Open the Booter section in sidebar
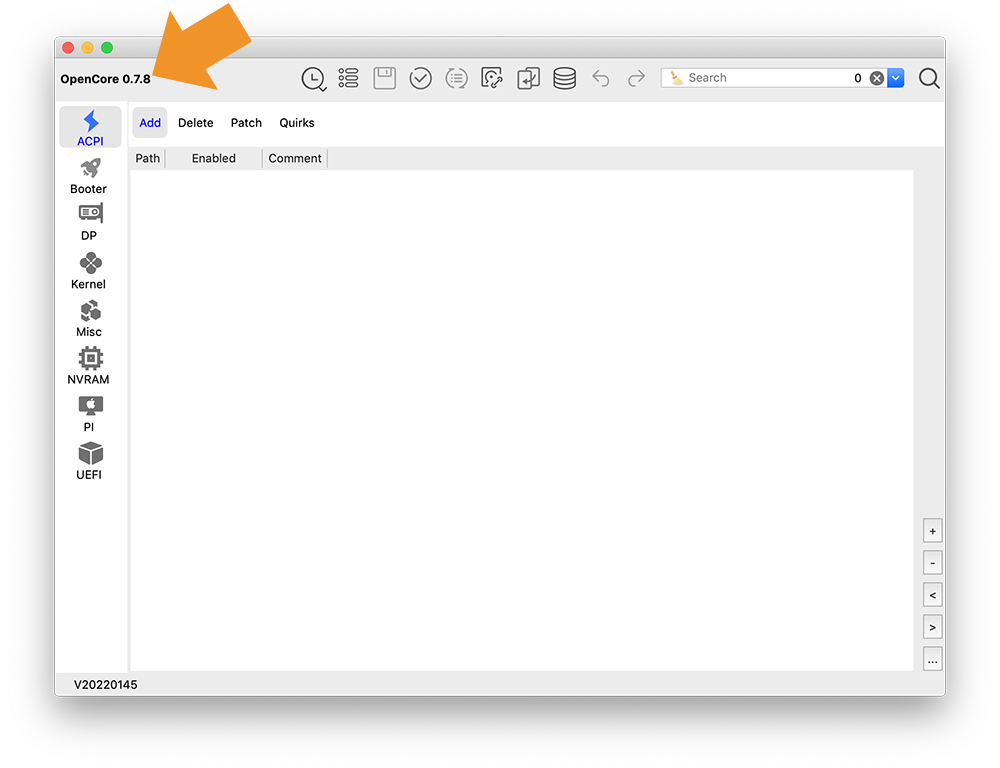 [x=89, y=176]
